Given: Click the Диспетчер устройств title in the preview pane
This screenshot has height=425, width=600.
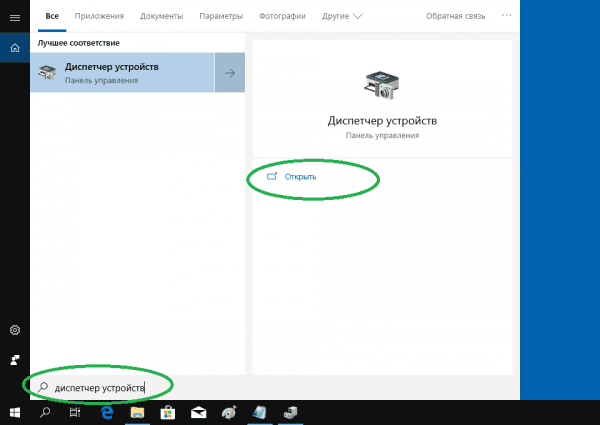Looking at the screenshot, I should point(382,121).
